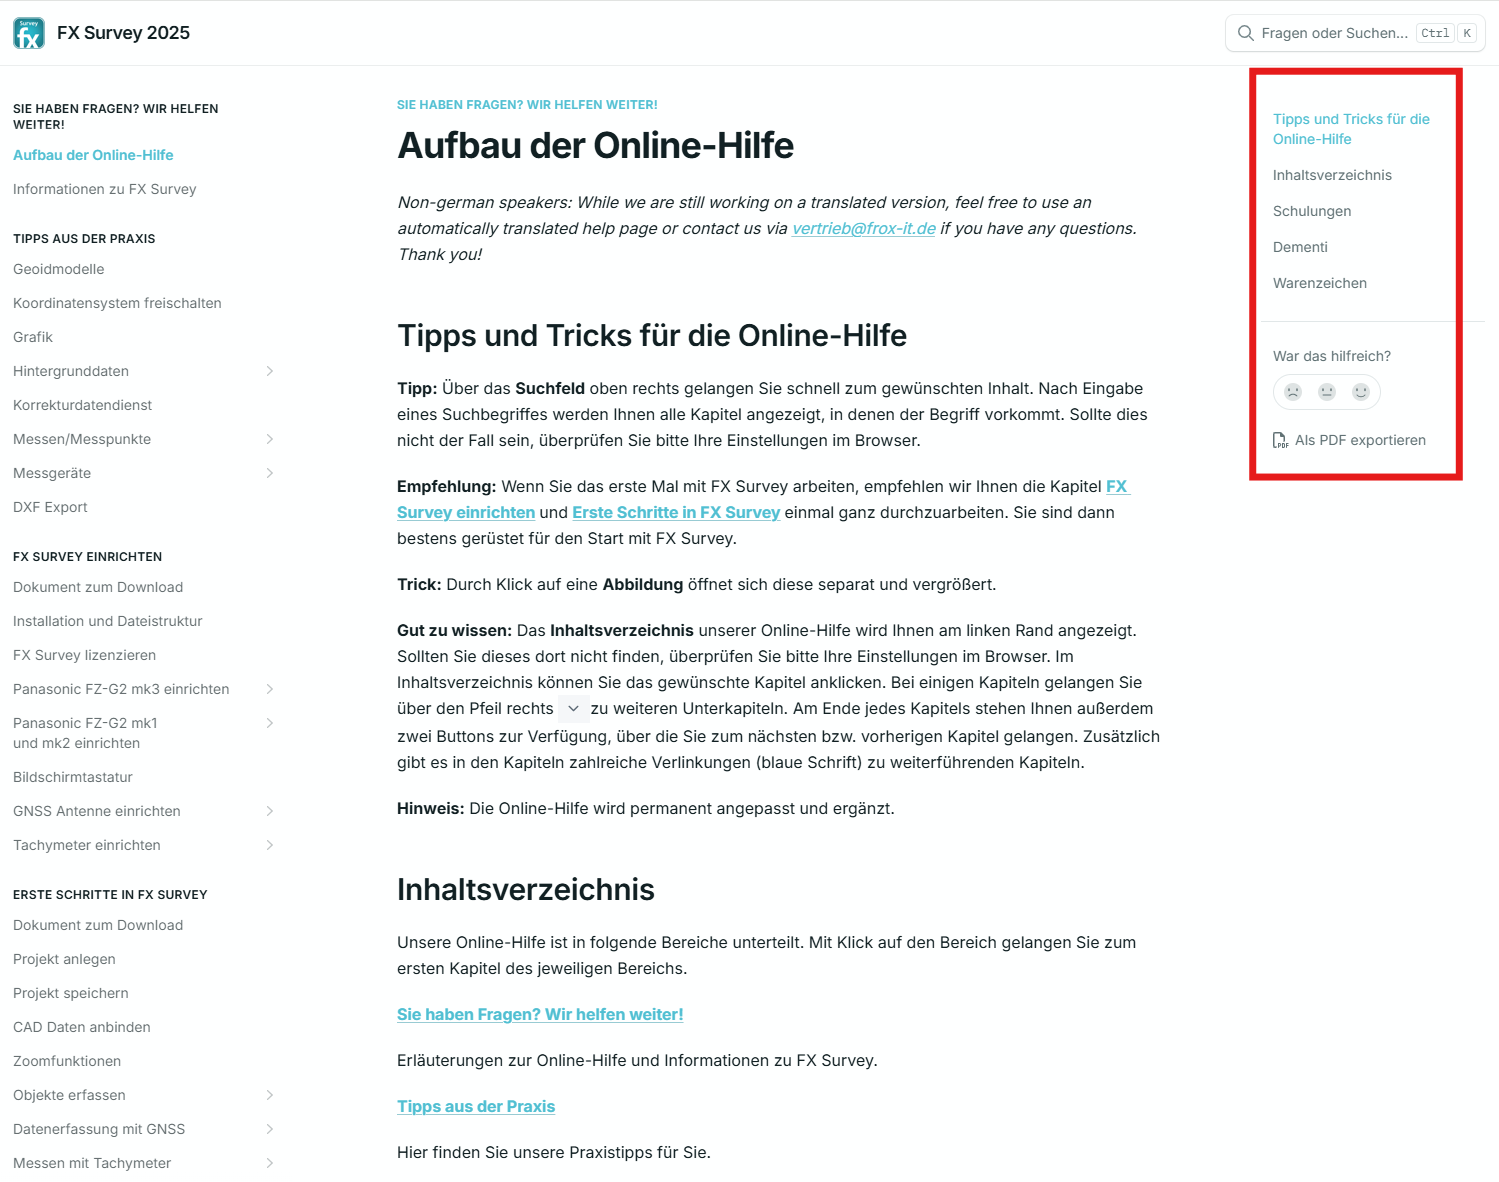Expand Tachymeter einrichten subchapters
The width and height of the screenshot is (1499, 1182).
(270, 845)
